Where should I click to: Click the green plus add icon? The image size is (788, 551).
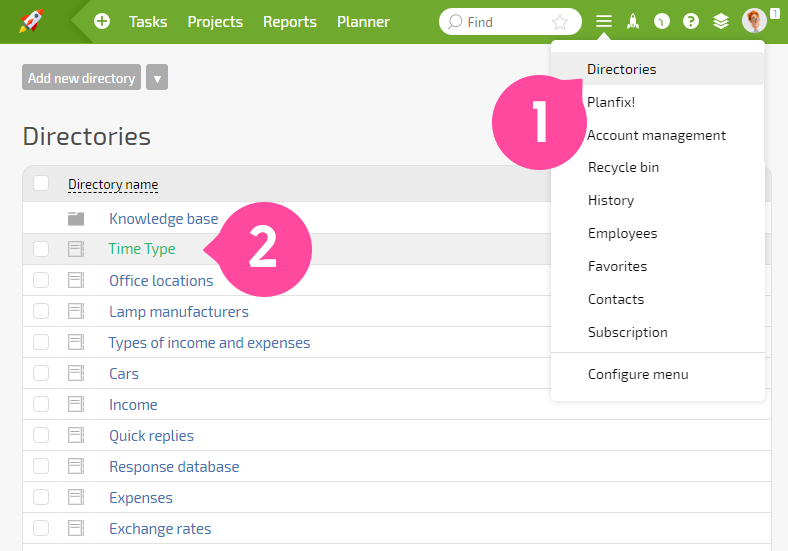(x=102, y=21)
